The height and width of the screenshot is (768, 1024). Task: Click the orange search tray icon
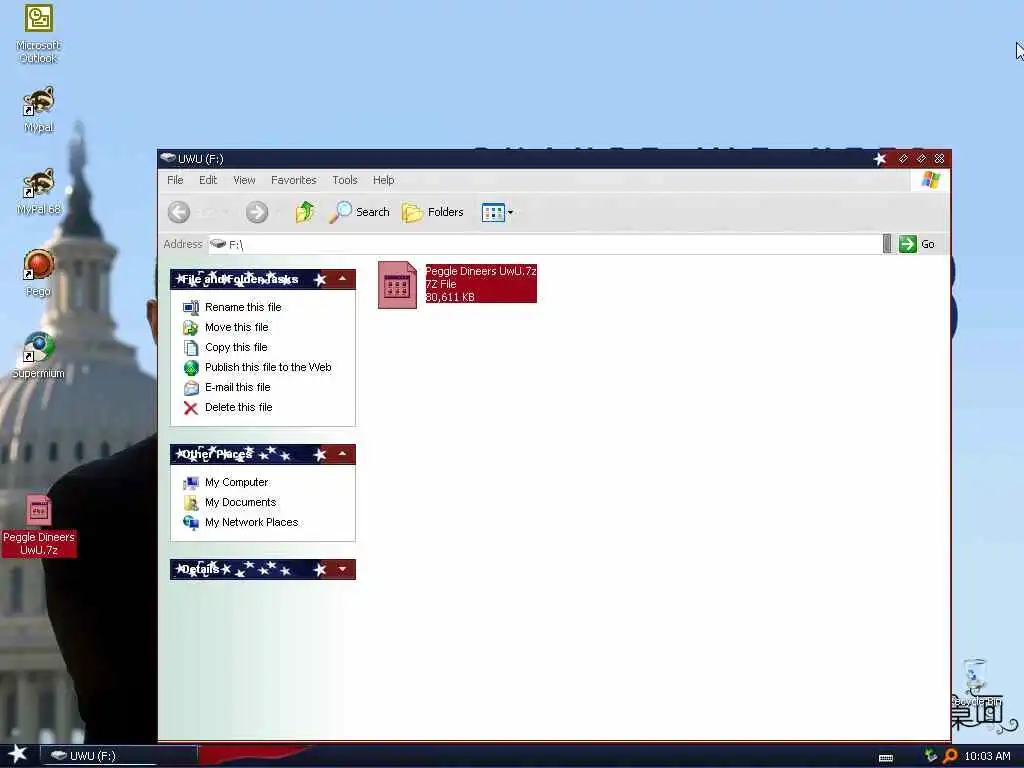(x=950, y=756)
